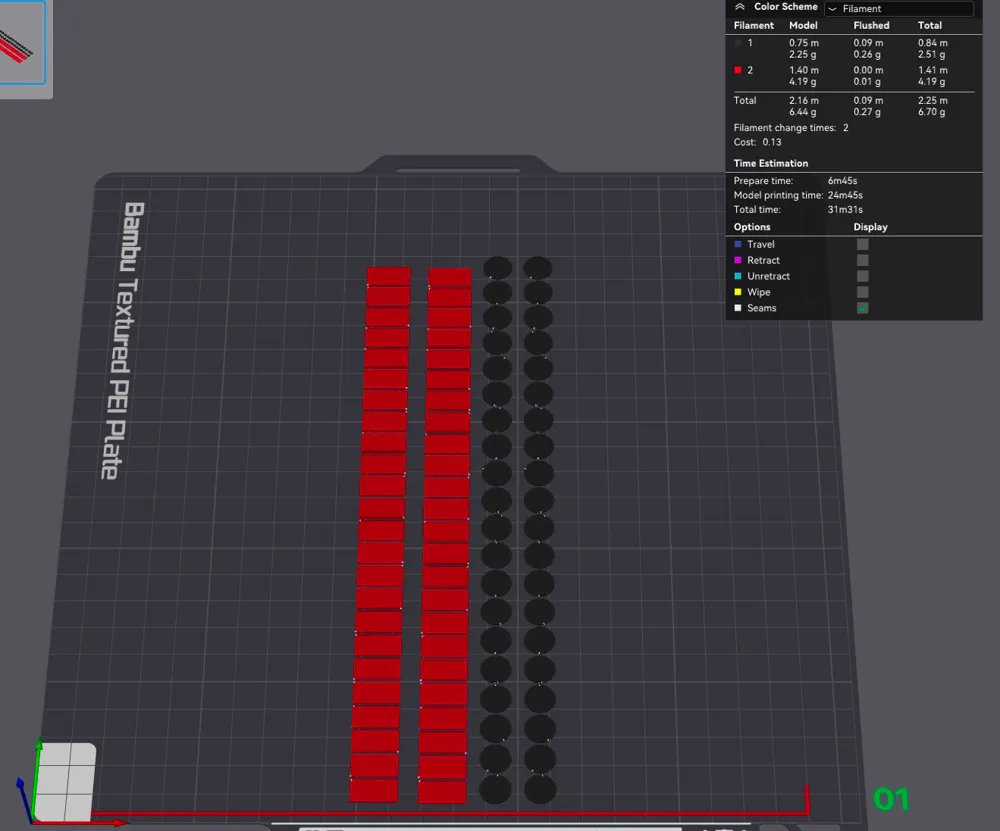Collapse the Color Scheme panel chevron
Screen dimensions: 1000x831
tap(740, 7)
